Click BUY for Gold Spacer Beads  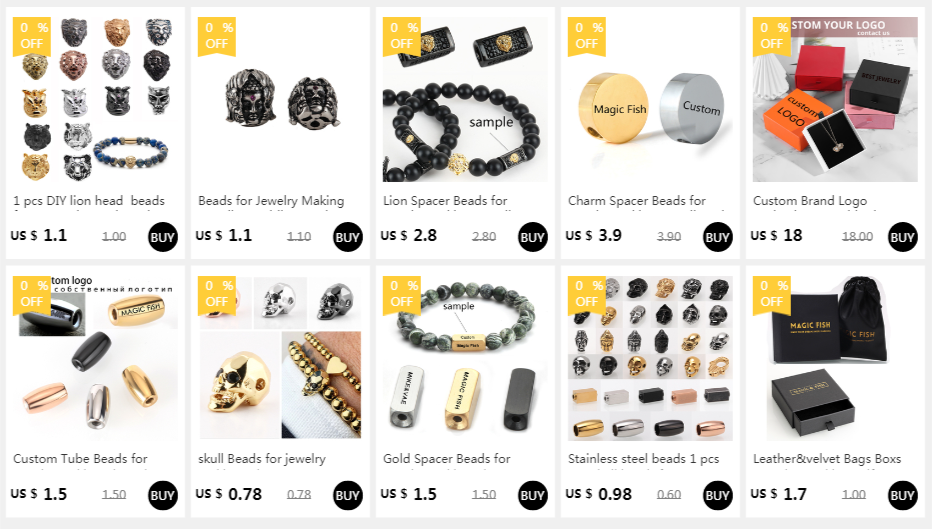point(533,495)
